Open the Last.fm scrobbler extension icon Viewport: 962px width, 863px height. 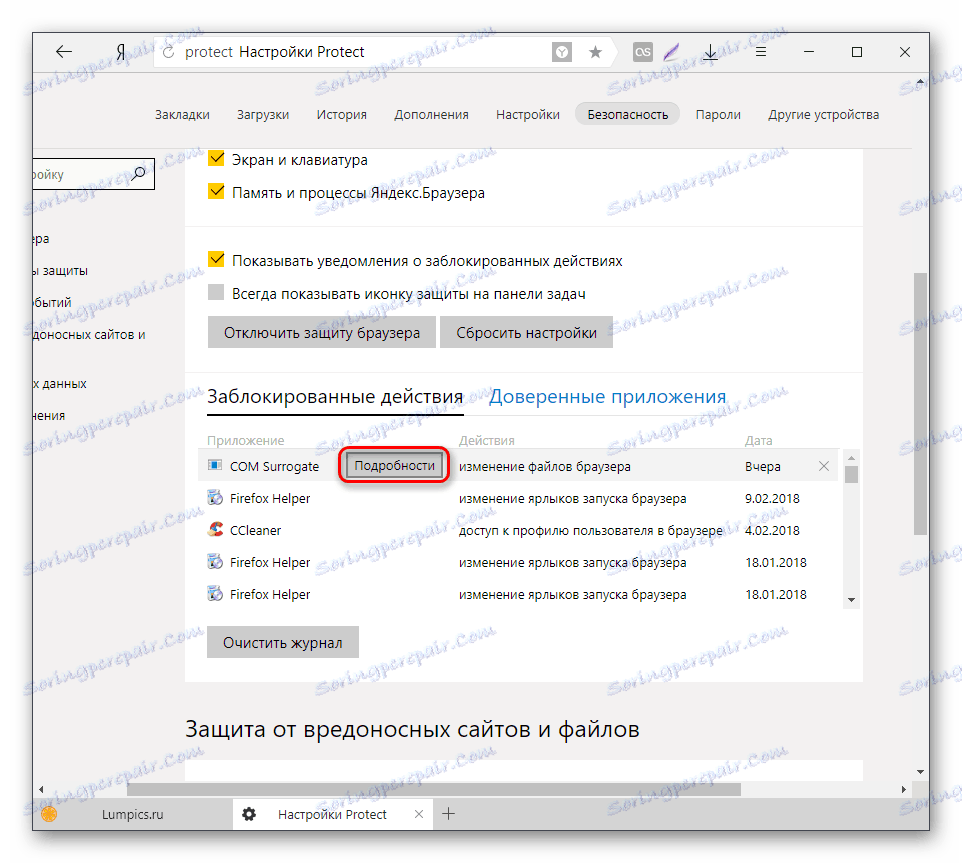pyautogui.click(x=642, y=52)
